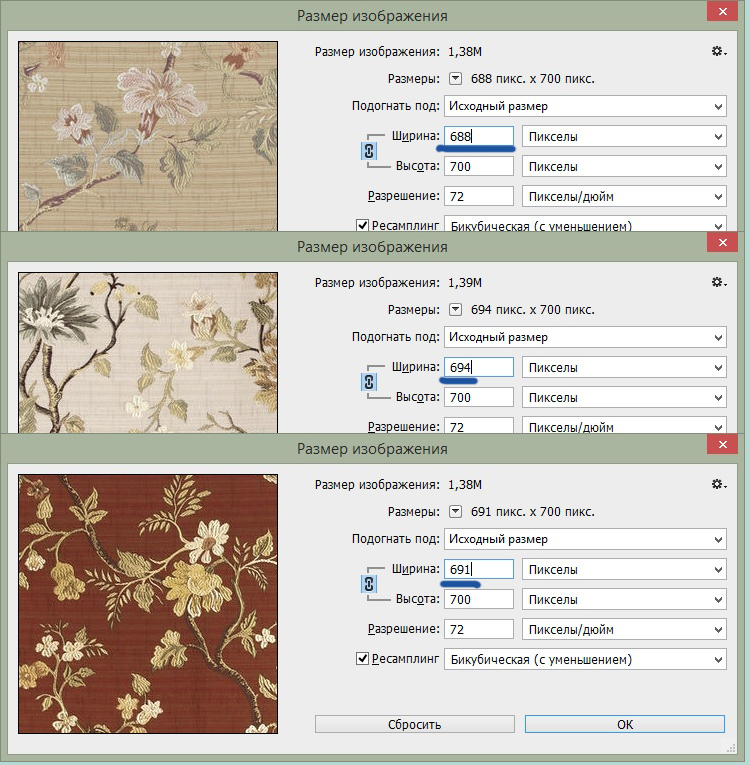Confirm with the OK button

[x=624, y=724]
